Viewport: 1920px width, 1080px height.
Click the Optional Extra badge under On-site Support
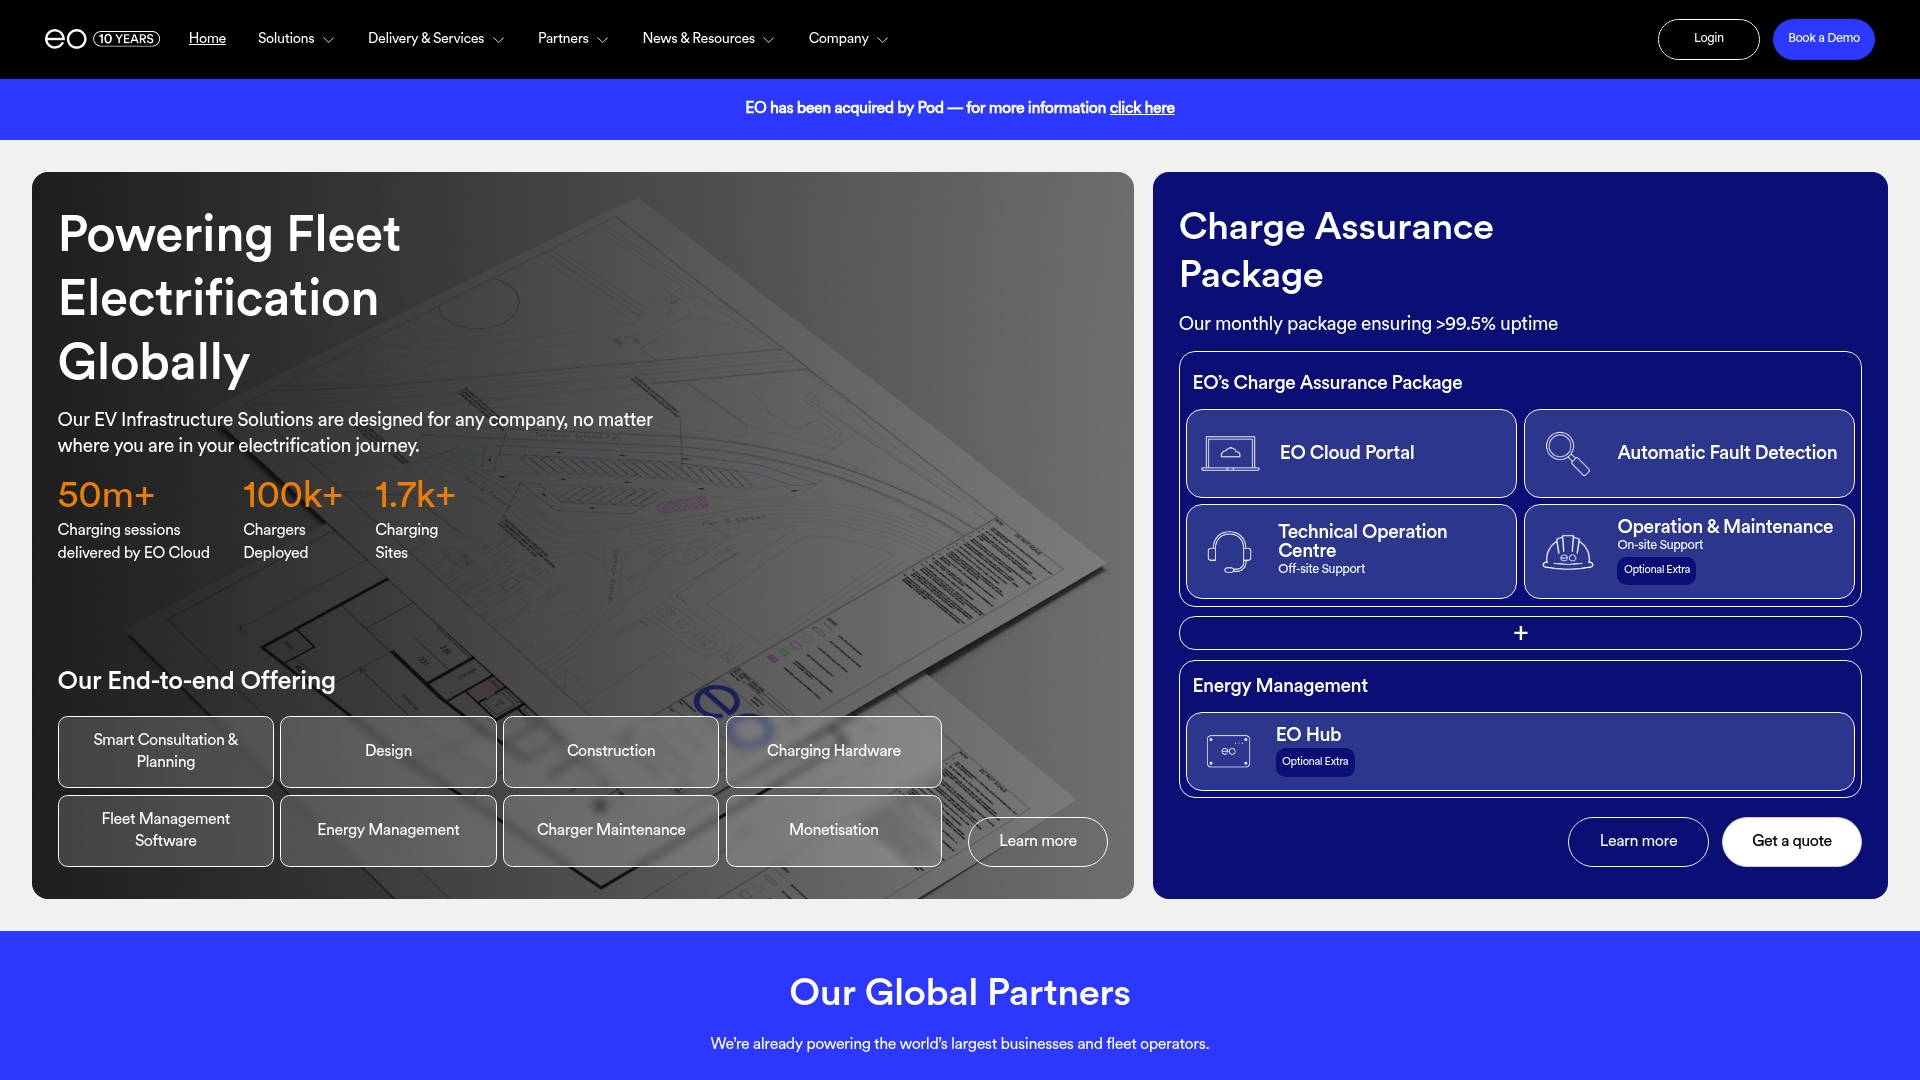point(1656,570)
